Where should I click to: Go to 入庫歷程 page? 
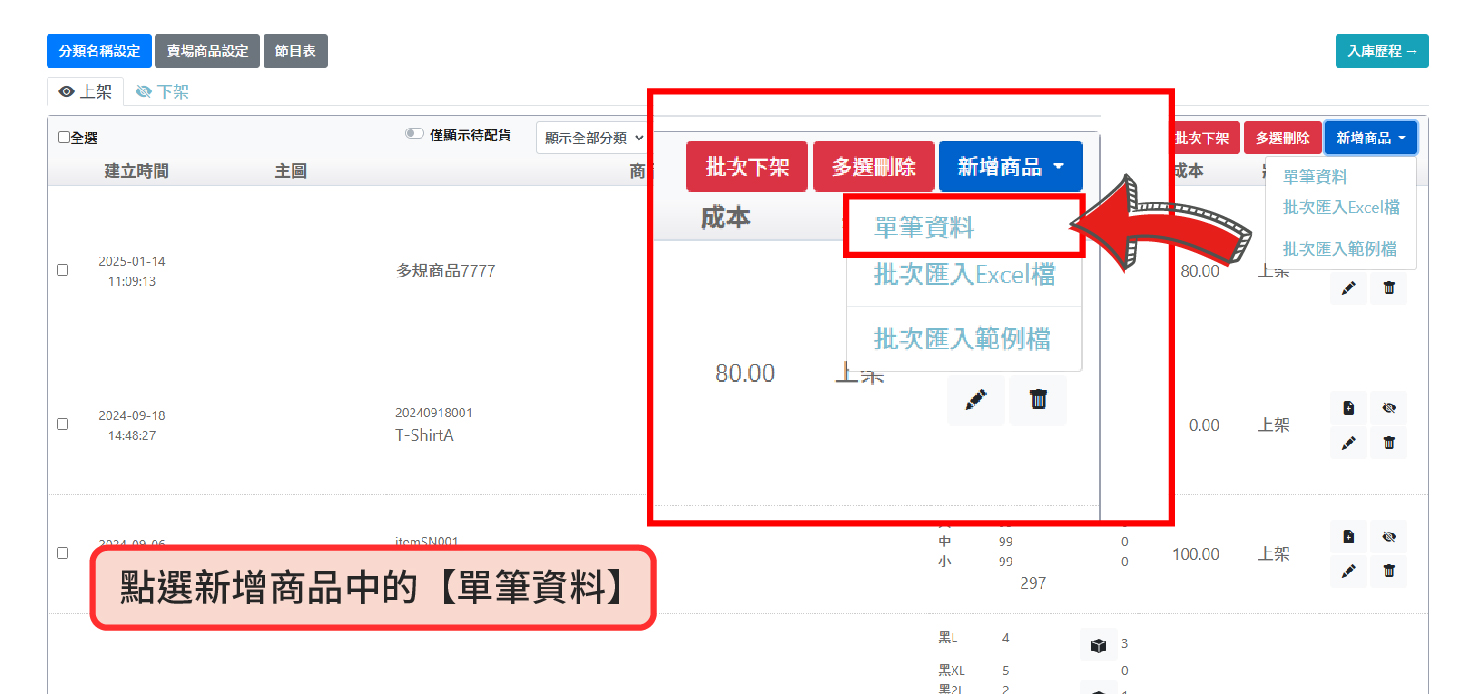[1381, 51]
